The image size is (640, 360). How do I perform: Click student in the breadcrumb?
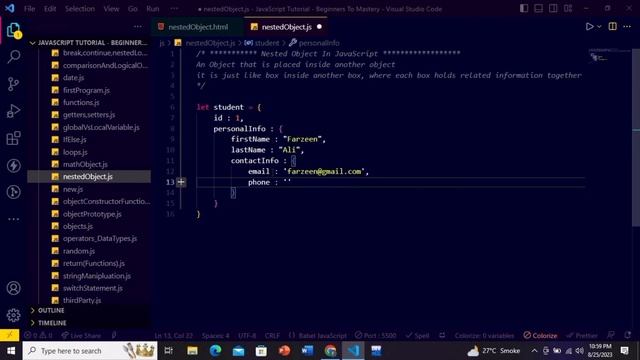tap(267, 43)
